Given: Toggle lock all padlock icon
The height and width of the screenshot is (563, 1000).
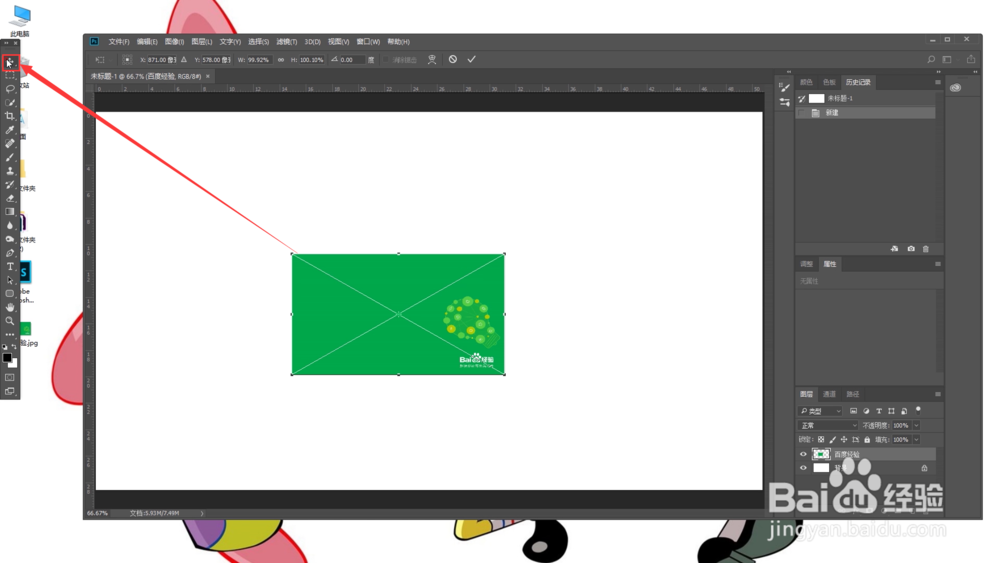Looking at the screenshot, I should tap(867, 439).
